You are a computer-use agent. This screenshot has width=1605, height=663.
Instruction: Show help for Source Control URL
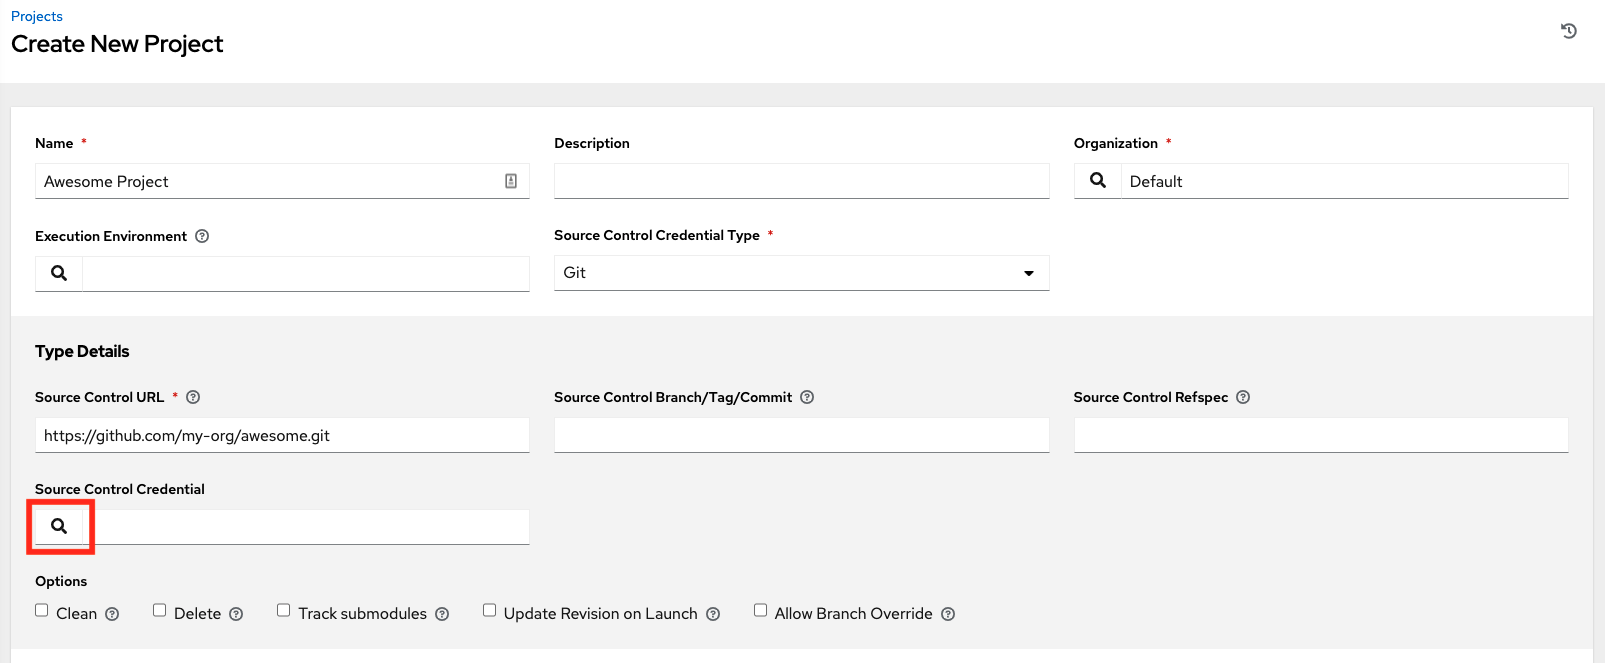coord(193,397)
